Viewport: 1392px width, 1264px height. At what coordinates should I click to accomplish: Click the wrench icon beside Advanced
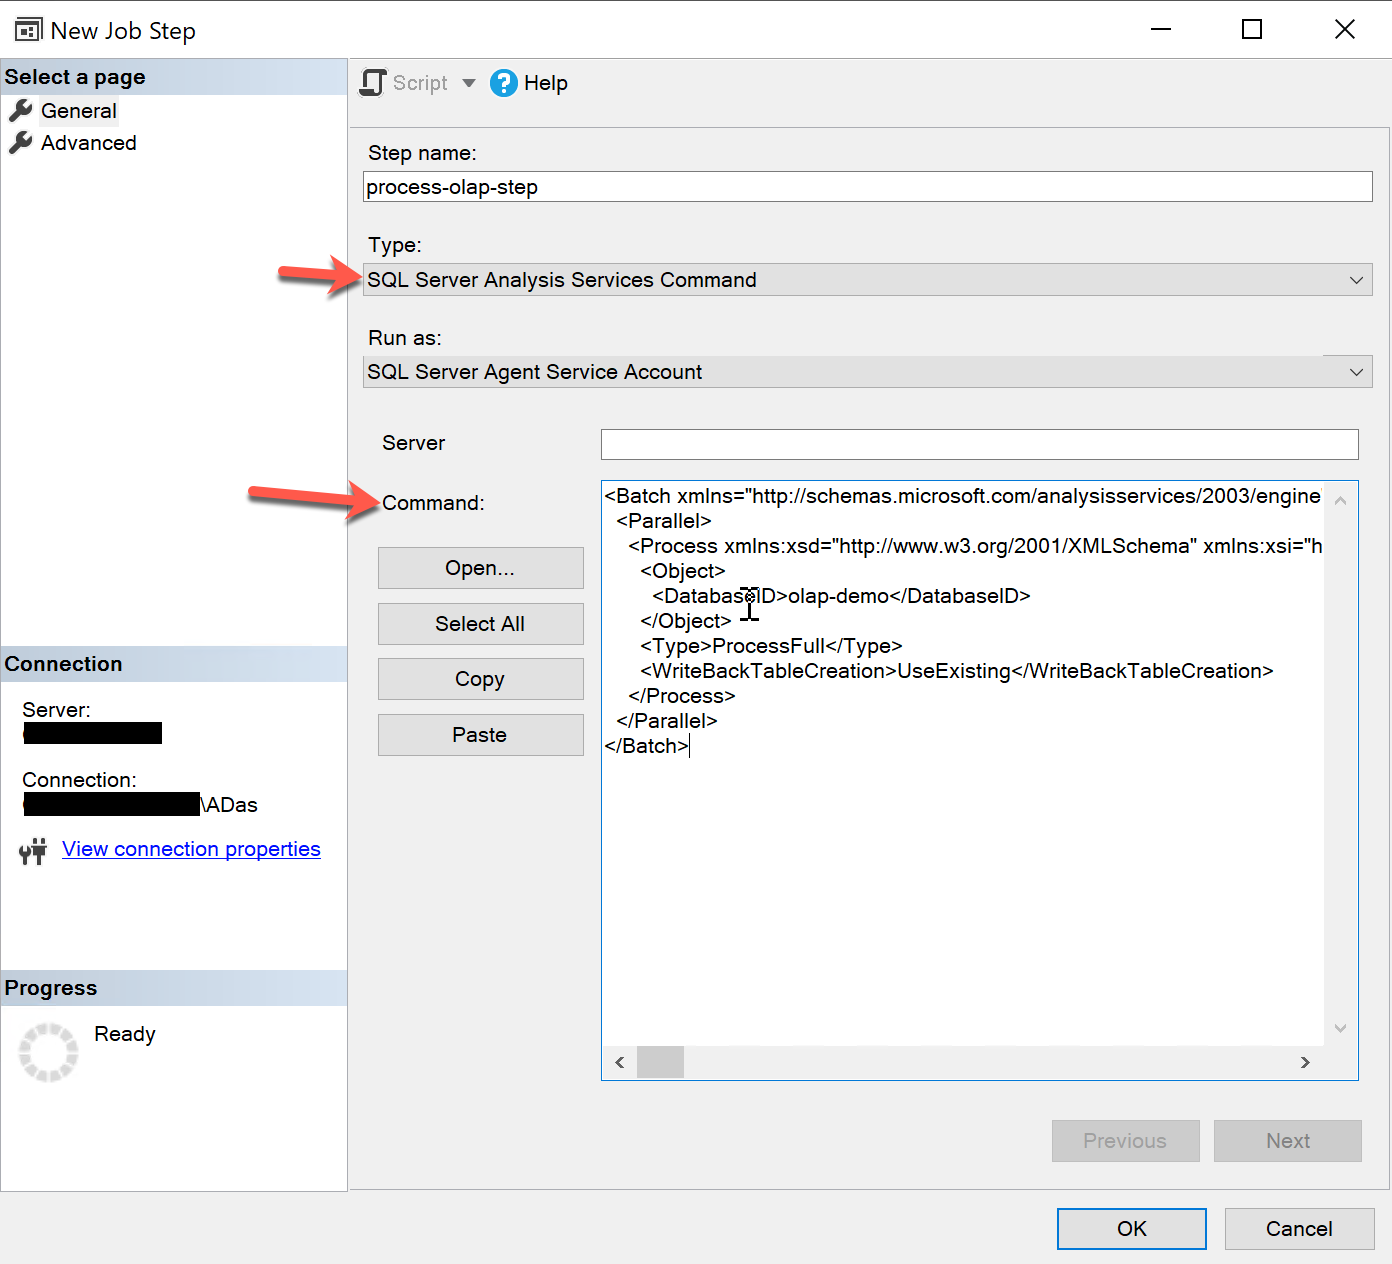point(21,143)
